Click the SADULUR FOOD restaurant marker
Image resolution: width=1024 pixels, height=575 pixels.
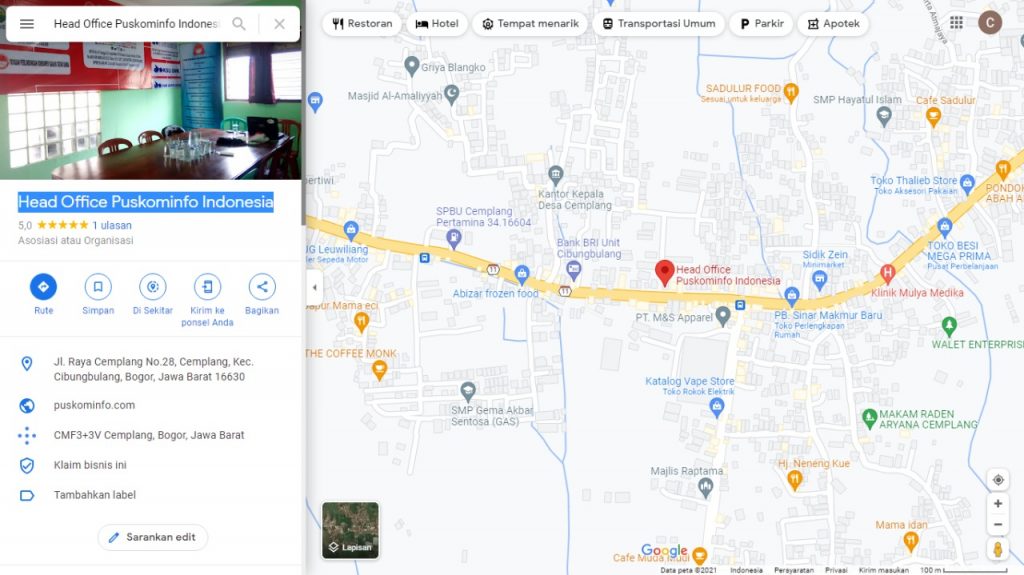791,92
